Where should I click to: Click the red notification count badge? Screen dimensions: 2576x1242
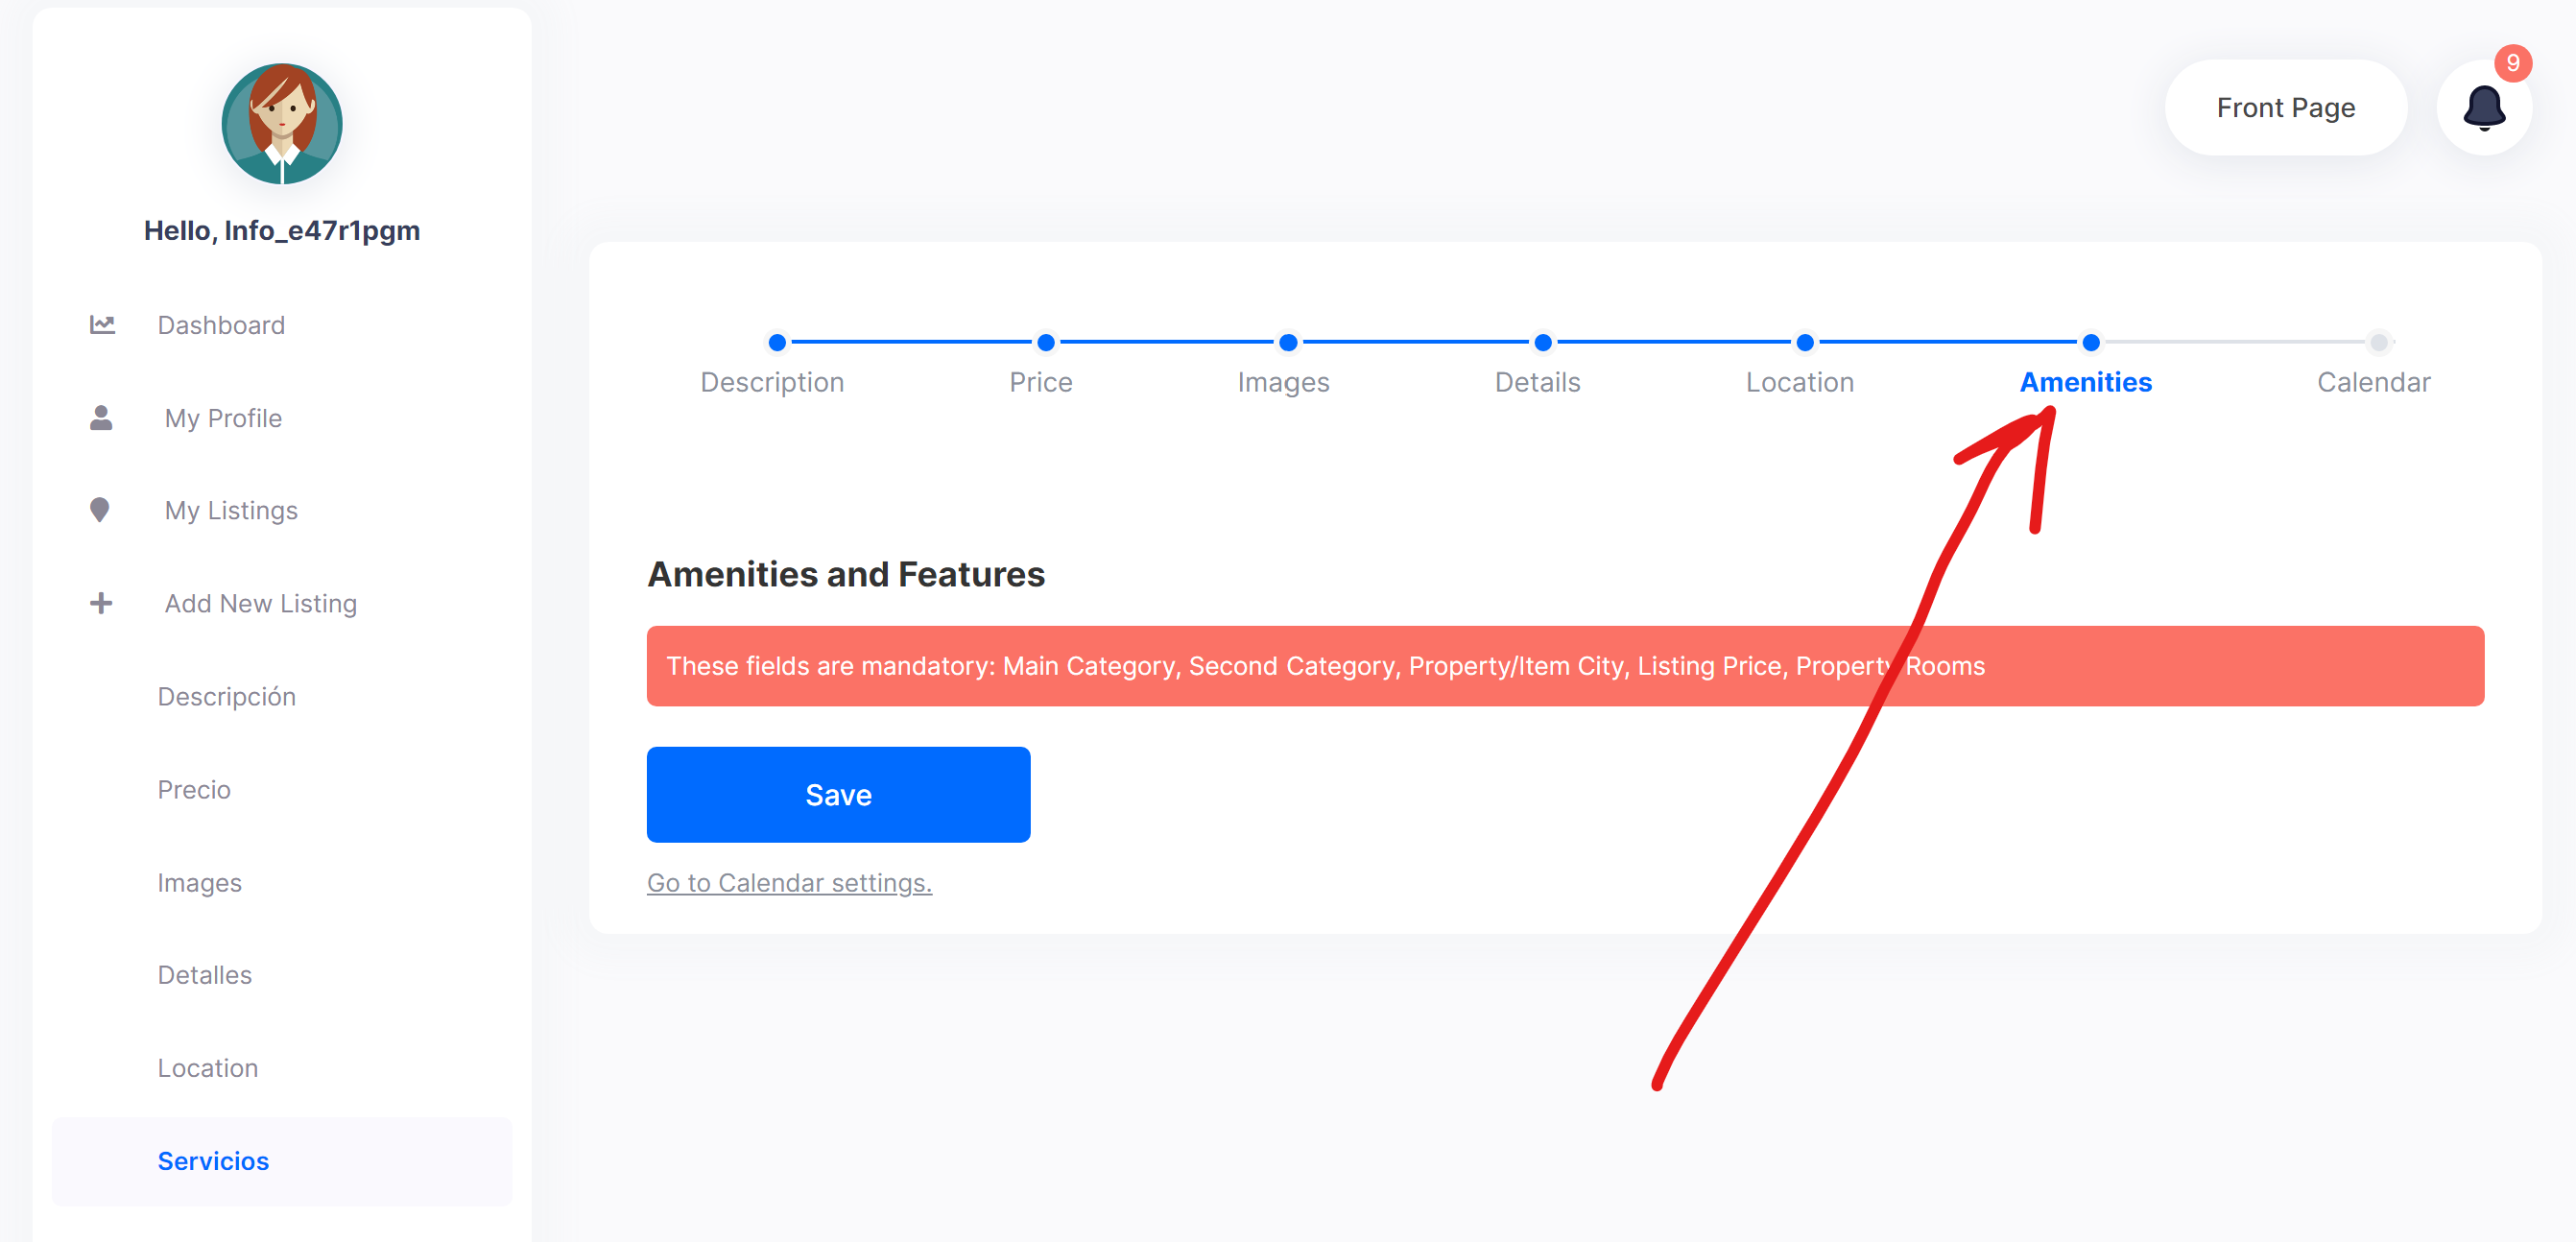tap(2512, 63)
